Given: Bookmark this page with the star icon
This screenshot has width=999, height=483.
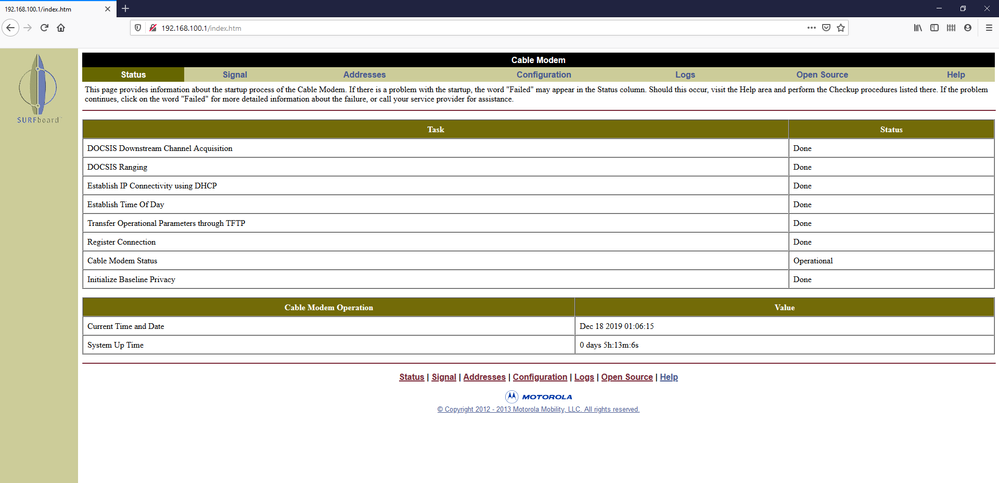Looking at the screenshot, I should 840,28.
